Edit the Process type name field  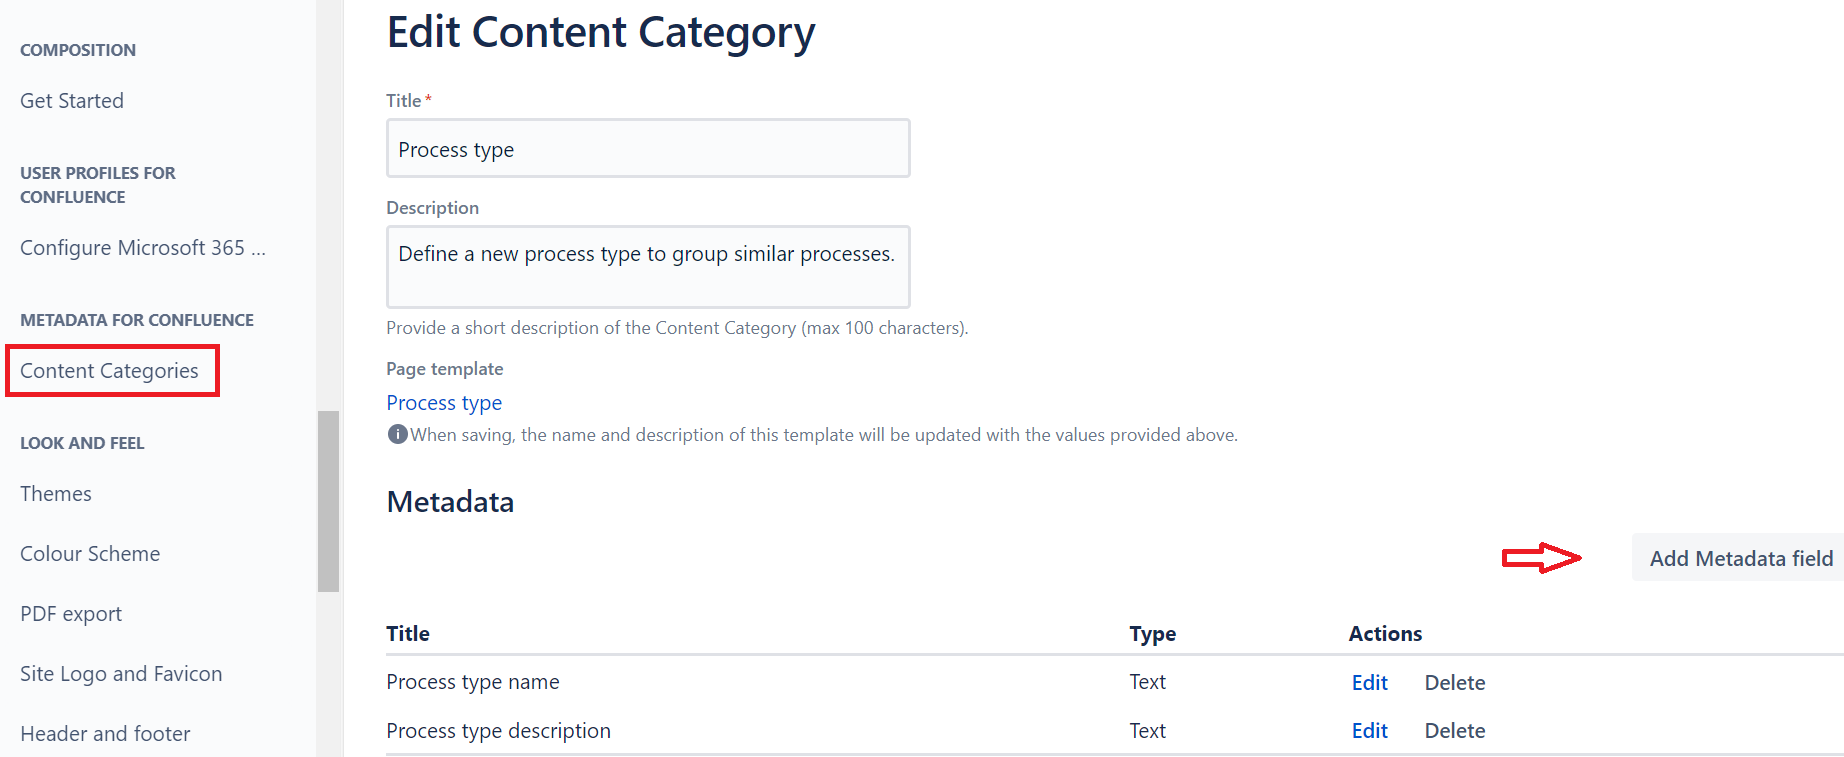coord(1369,683)
